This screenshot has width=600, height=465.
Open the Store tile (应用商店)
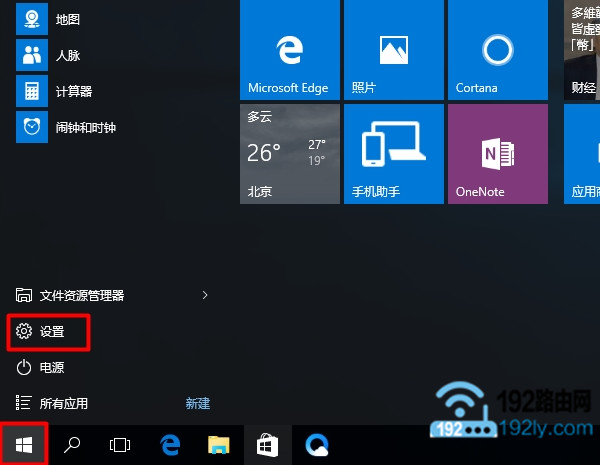tap(582, 154)
